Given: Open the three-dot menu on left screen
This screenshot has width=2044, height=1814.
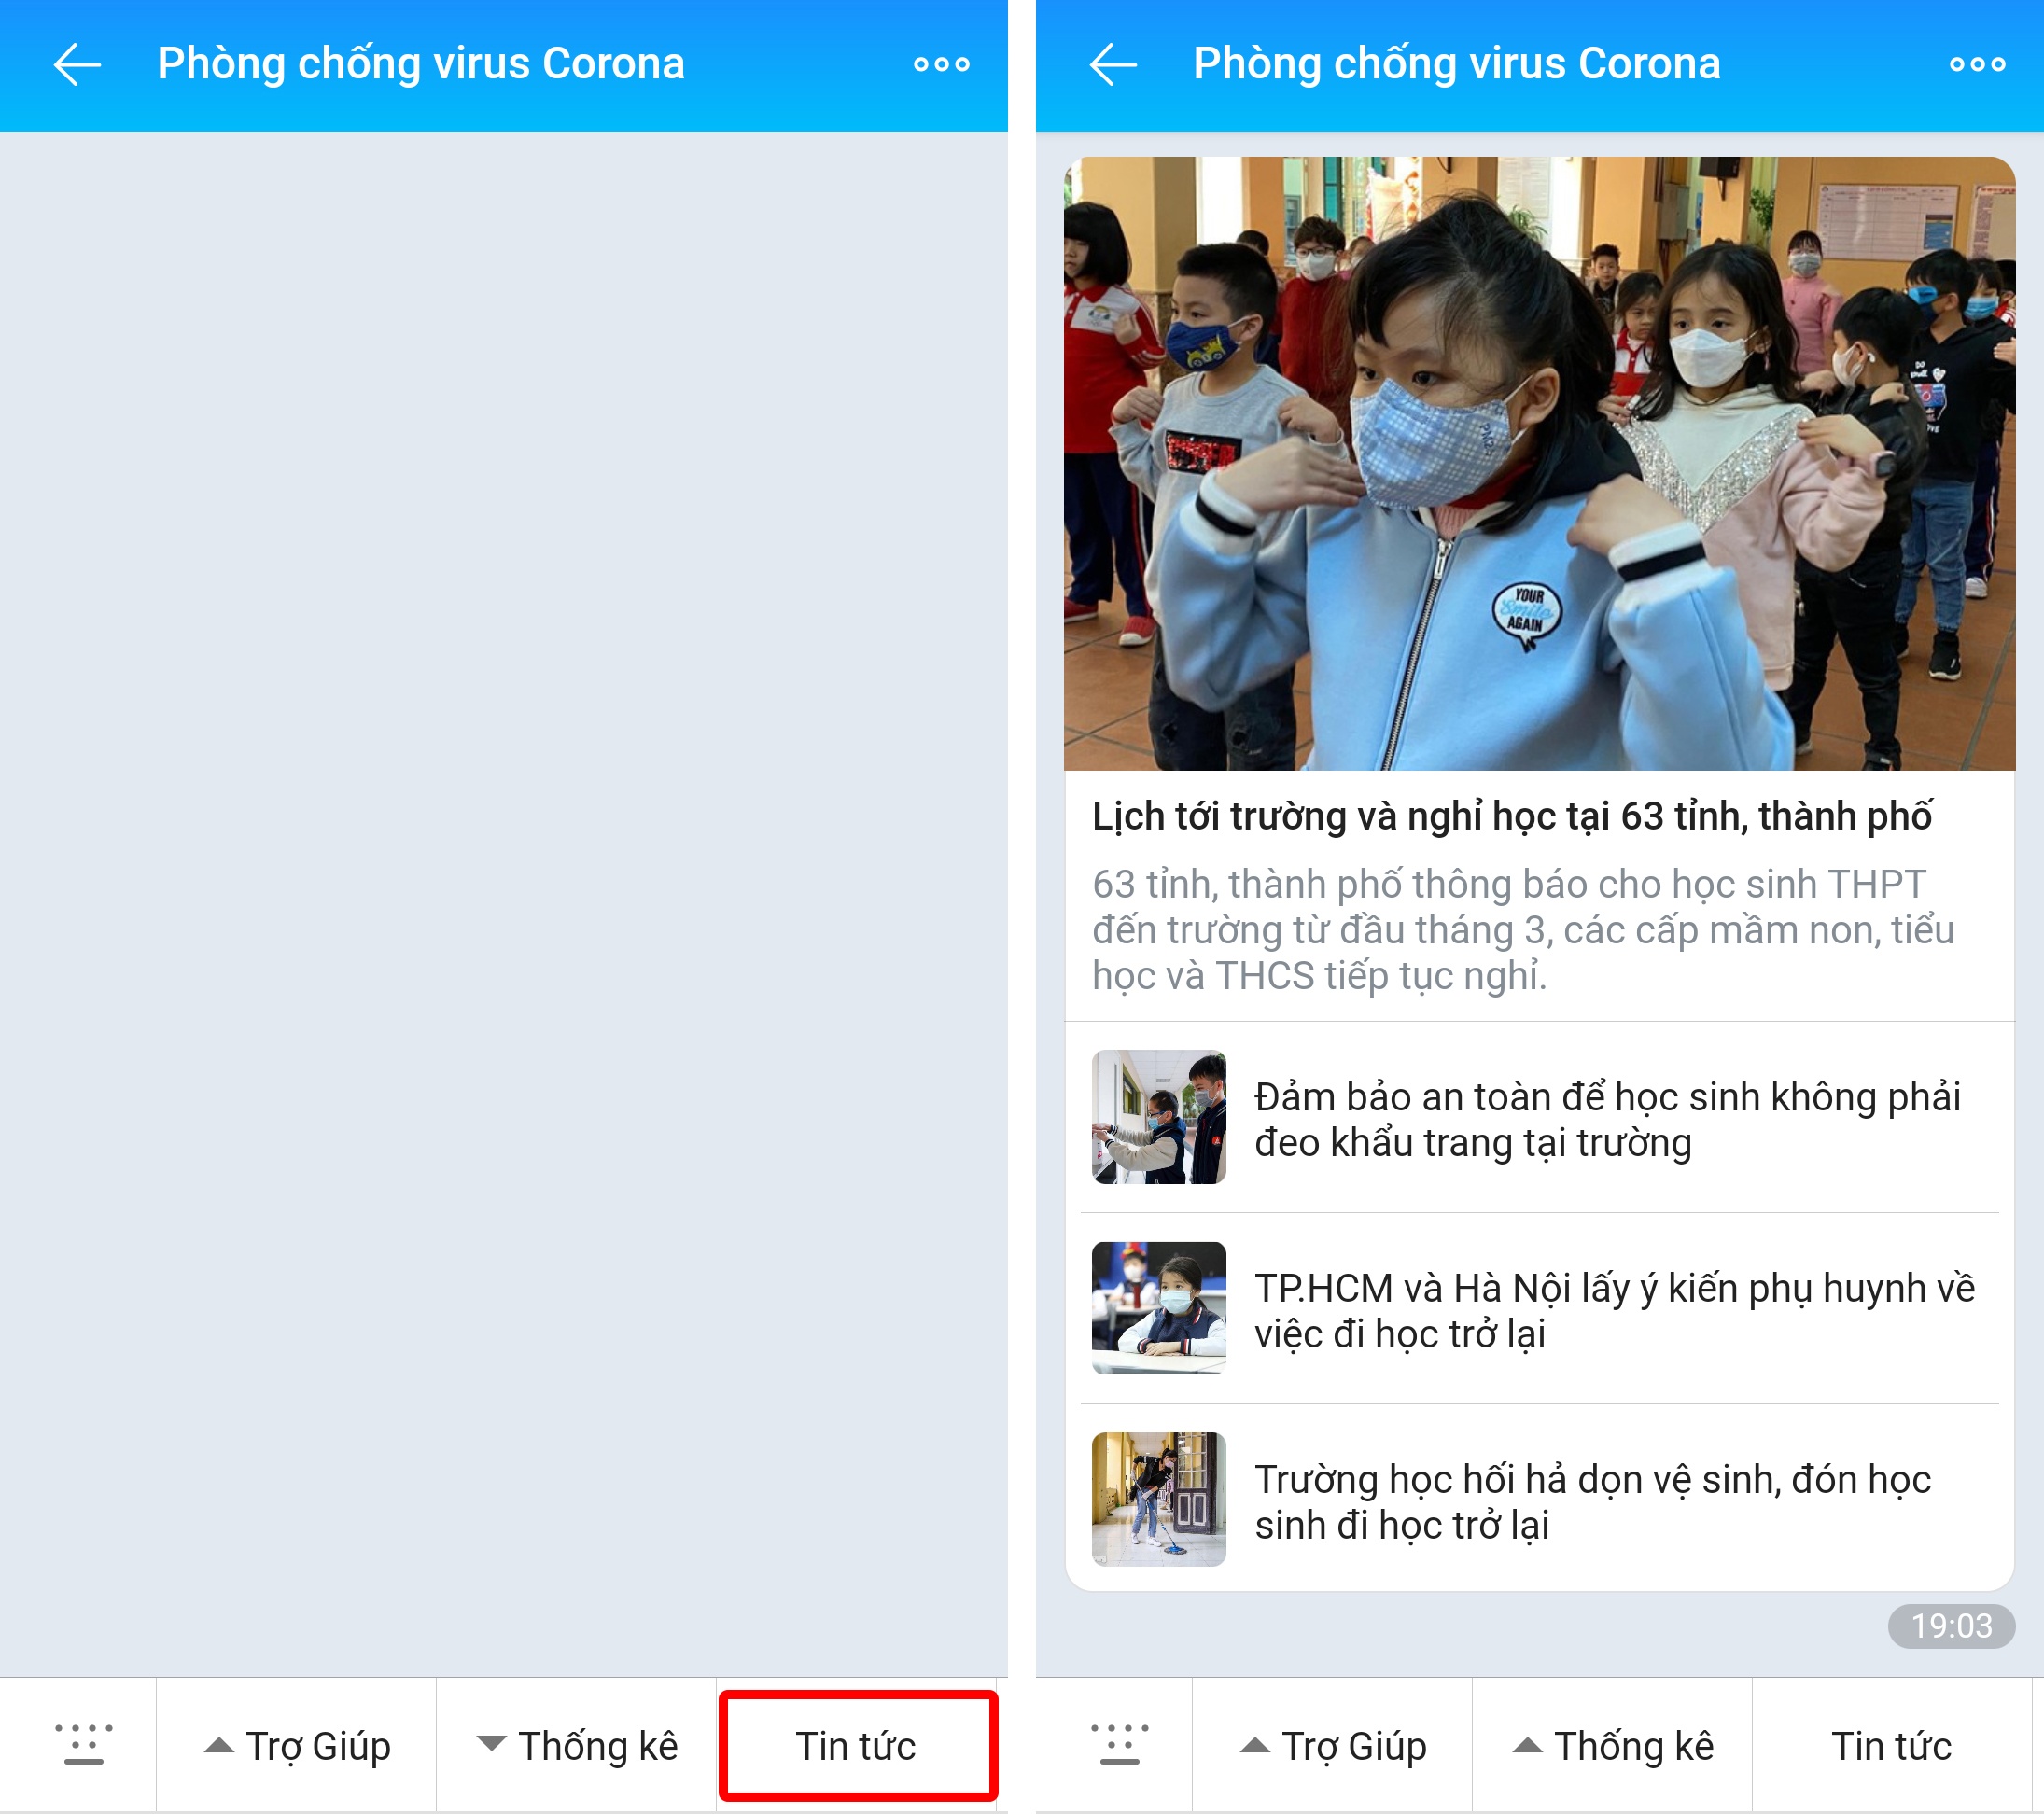Looking at the screenshot, I should pyautogui.click(x=941, y=65).
